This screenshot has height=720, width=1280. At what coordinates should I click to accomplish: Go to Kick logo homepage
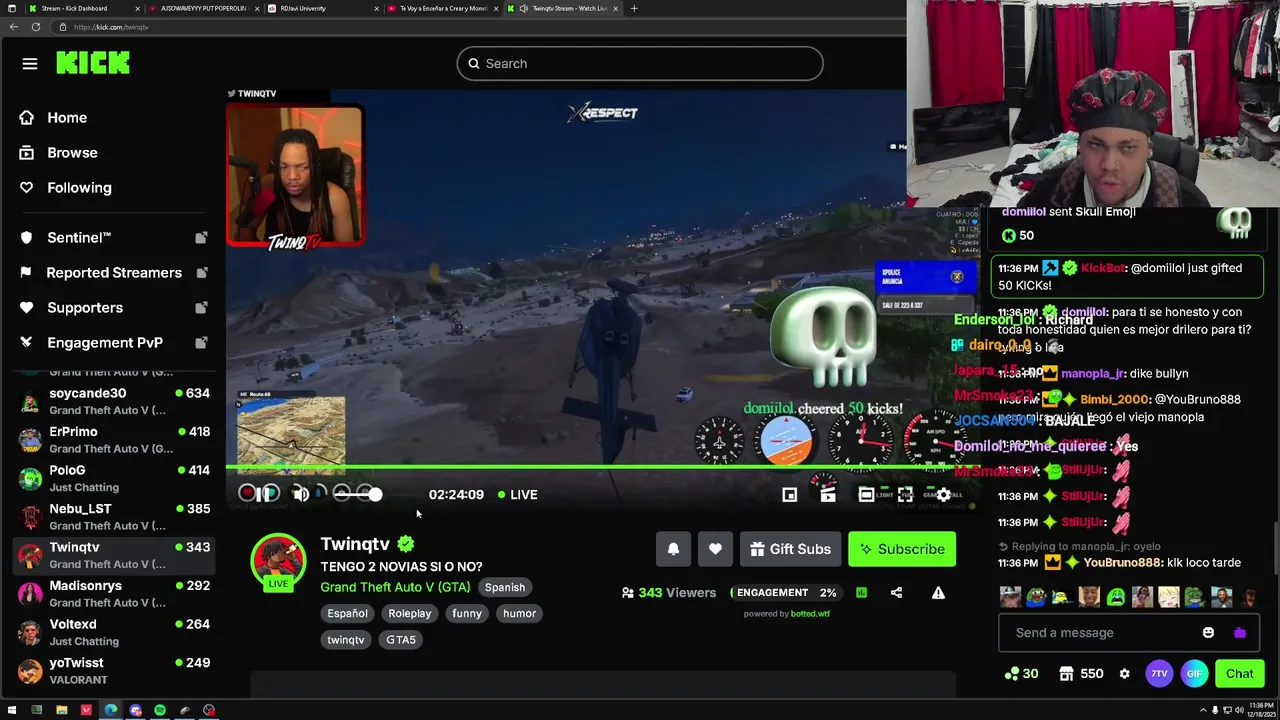point(93,63)
